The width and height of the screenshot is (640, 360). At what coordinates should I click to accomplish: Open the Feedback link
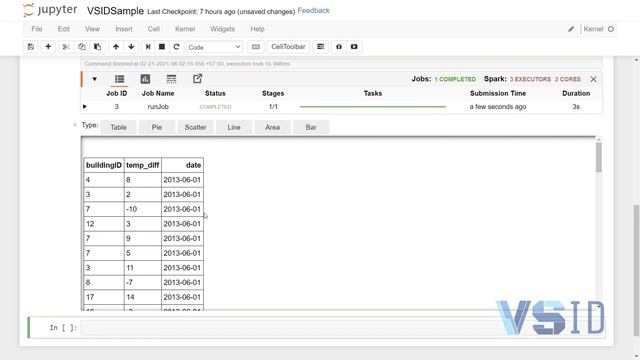pyautogui.click(x=313, y=11)
